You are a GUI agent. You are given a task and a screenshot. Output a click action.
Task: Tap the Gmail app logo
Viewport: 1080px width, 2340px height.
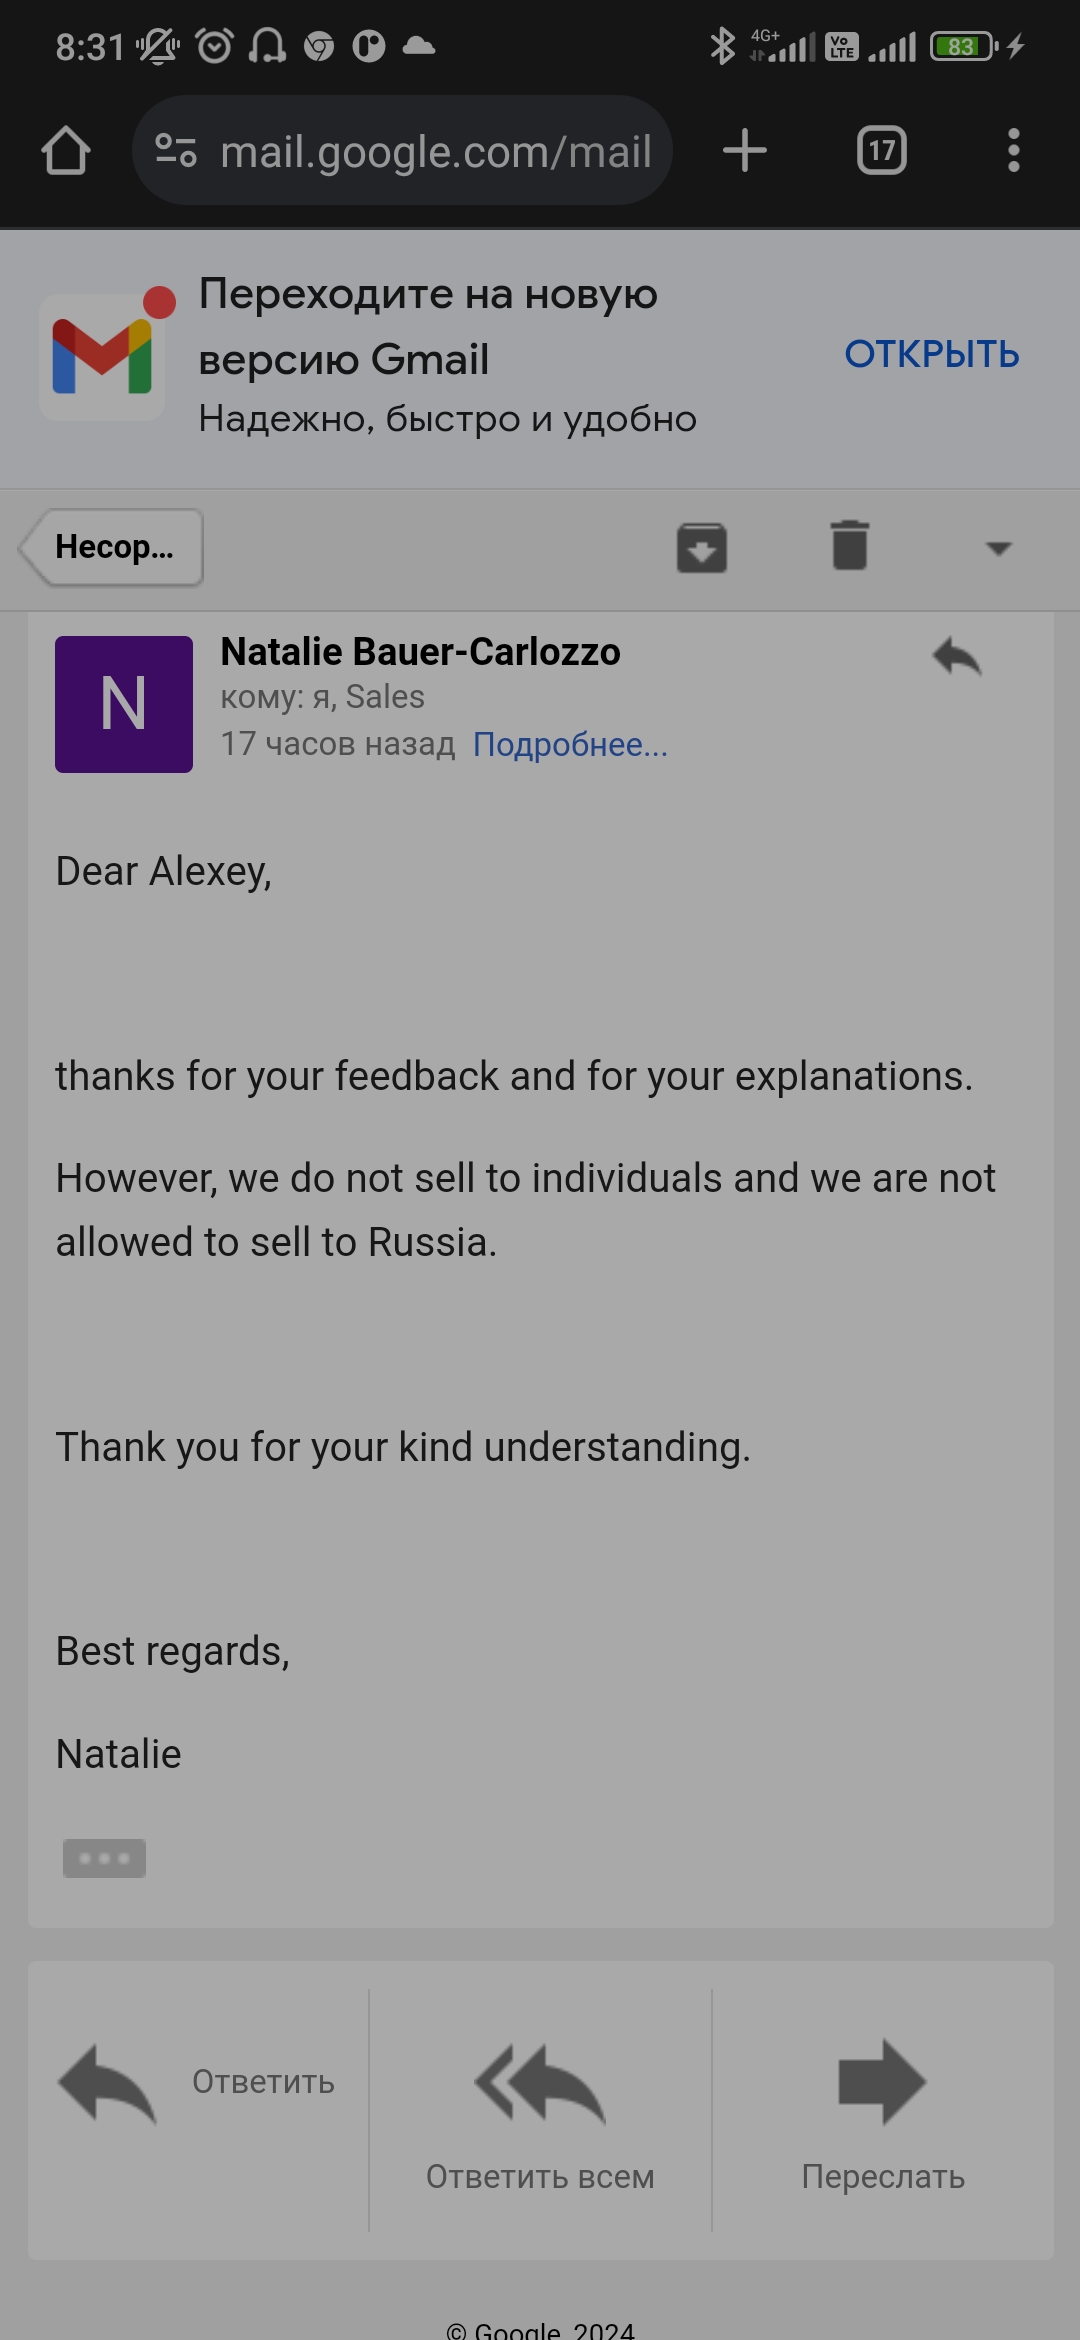[103, 357]
